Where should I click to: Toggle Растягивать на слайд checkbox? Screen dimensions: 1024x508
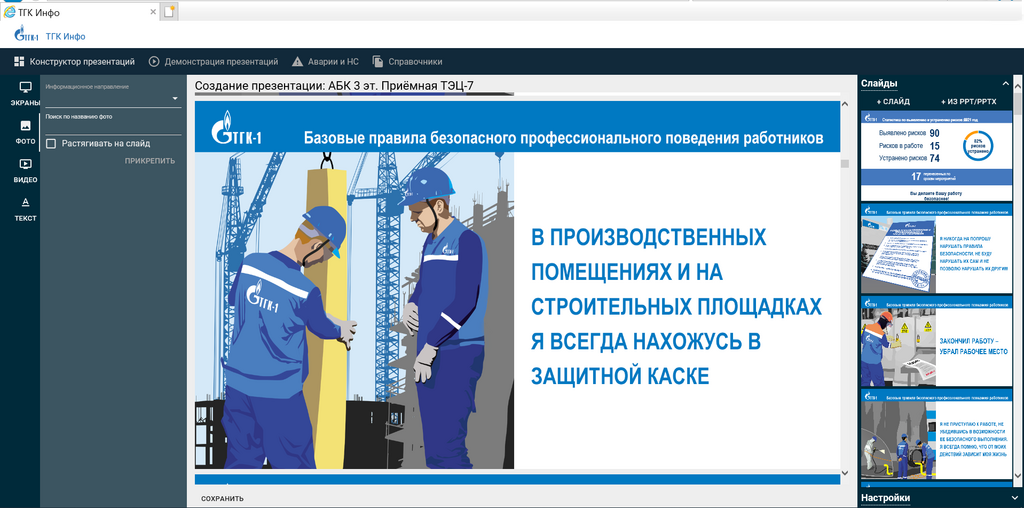51,144
